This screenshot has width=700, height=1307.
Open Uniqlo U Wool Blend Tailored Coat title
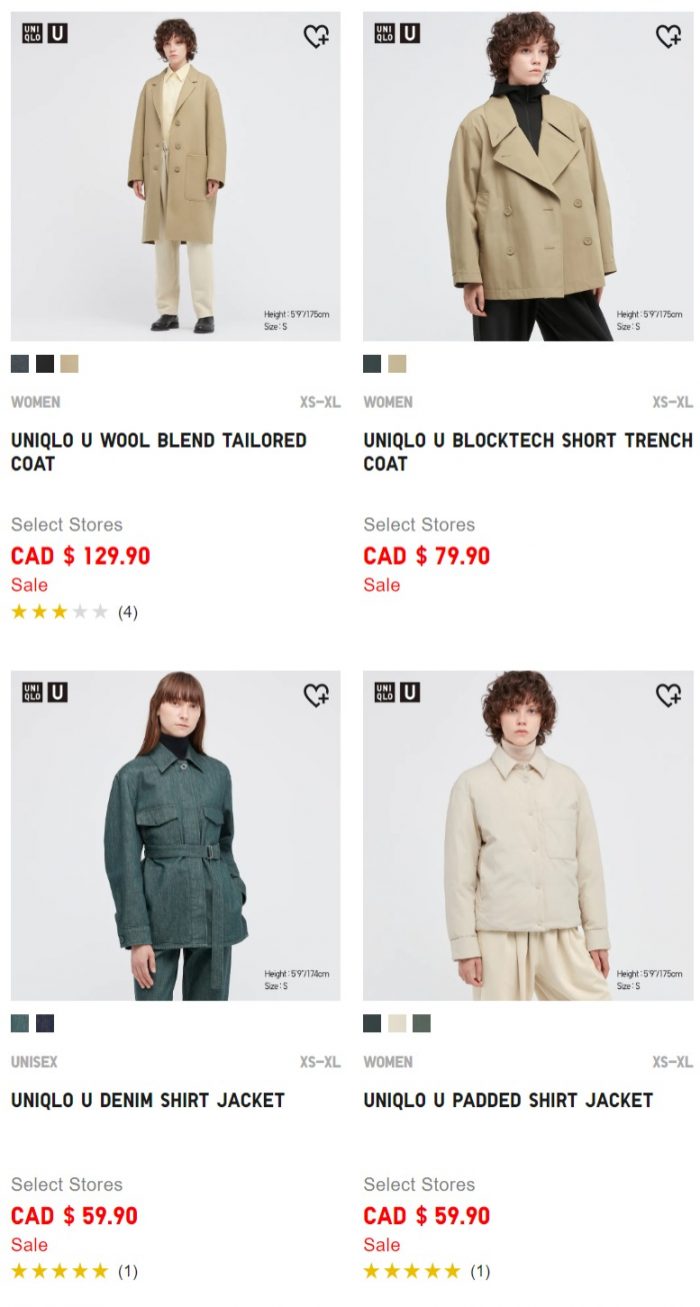point(159,452)
